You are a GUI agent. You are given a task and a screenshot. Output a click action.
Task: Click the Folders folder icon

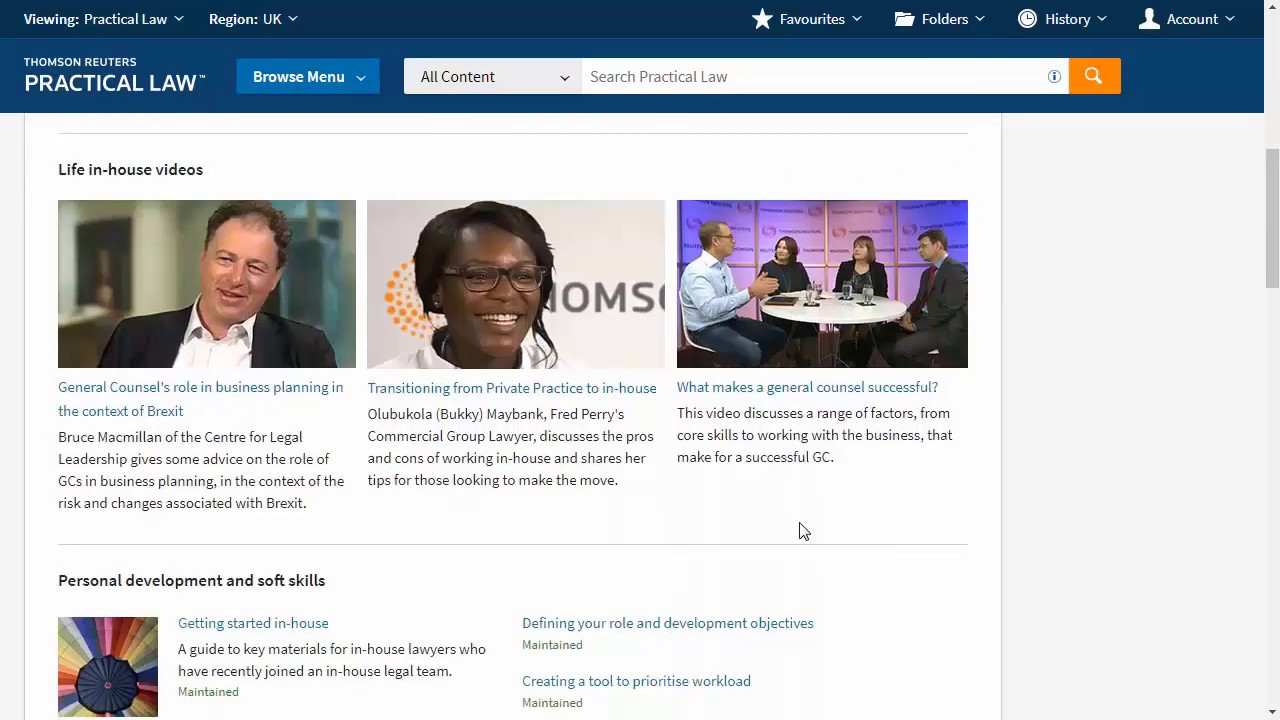point(905,19)
